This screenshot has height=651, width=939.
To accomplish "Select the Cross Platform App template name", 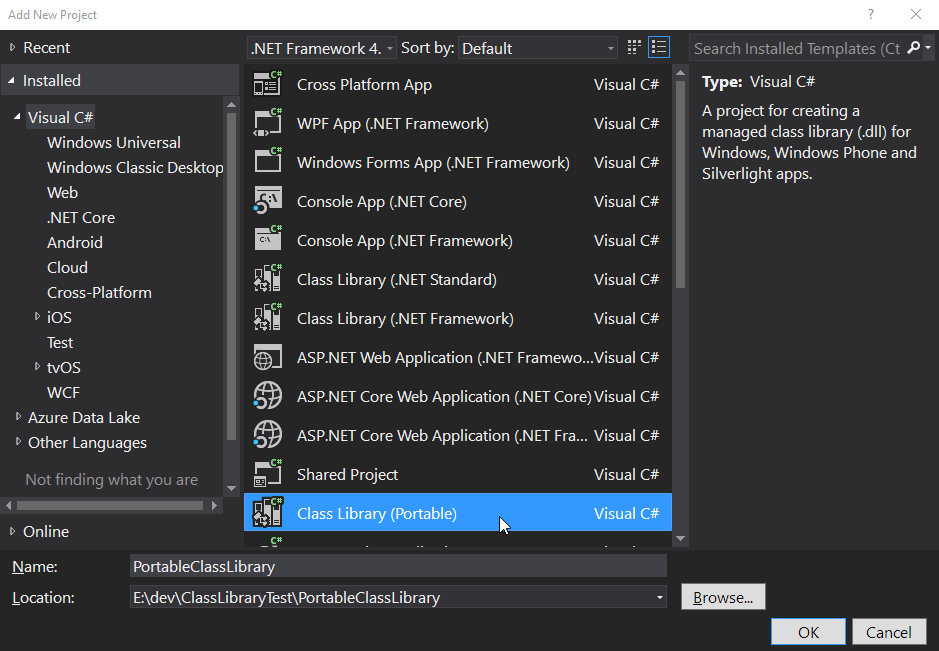I will (x=364, y=84).
